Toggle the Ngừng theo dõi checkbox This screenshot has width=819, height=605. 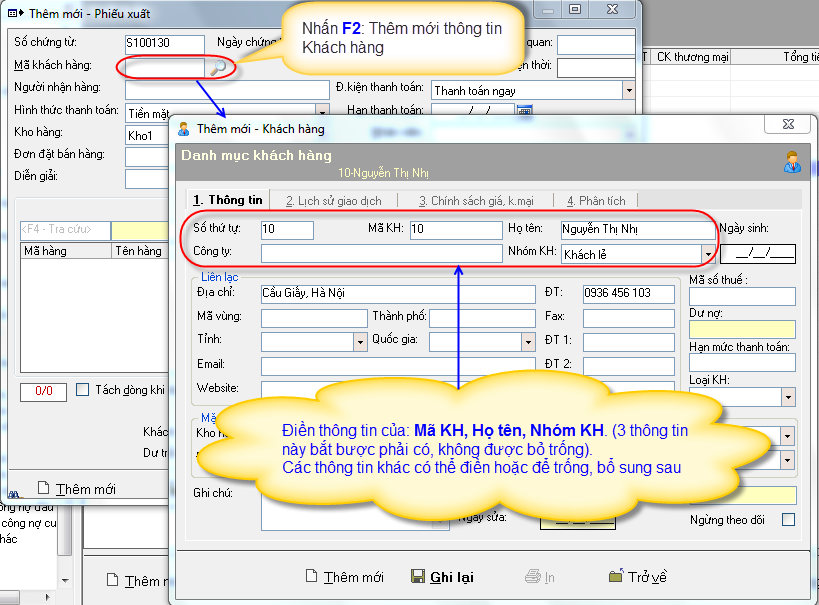[788, 520]
